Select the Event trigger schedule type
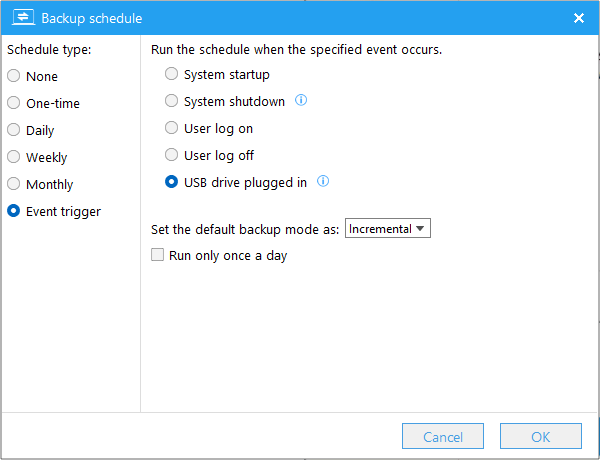 [x=14, y=211]
